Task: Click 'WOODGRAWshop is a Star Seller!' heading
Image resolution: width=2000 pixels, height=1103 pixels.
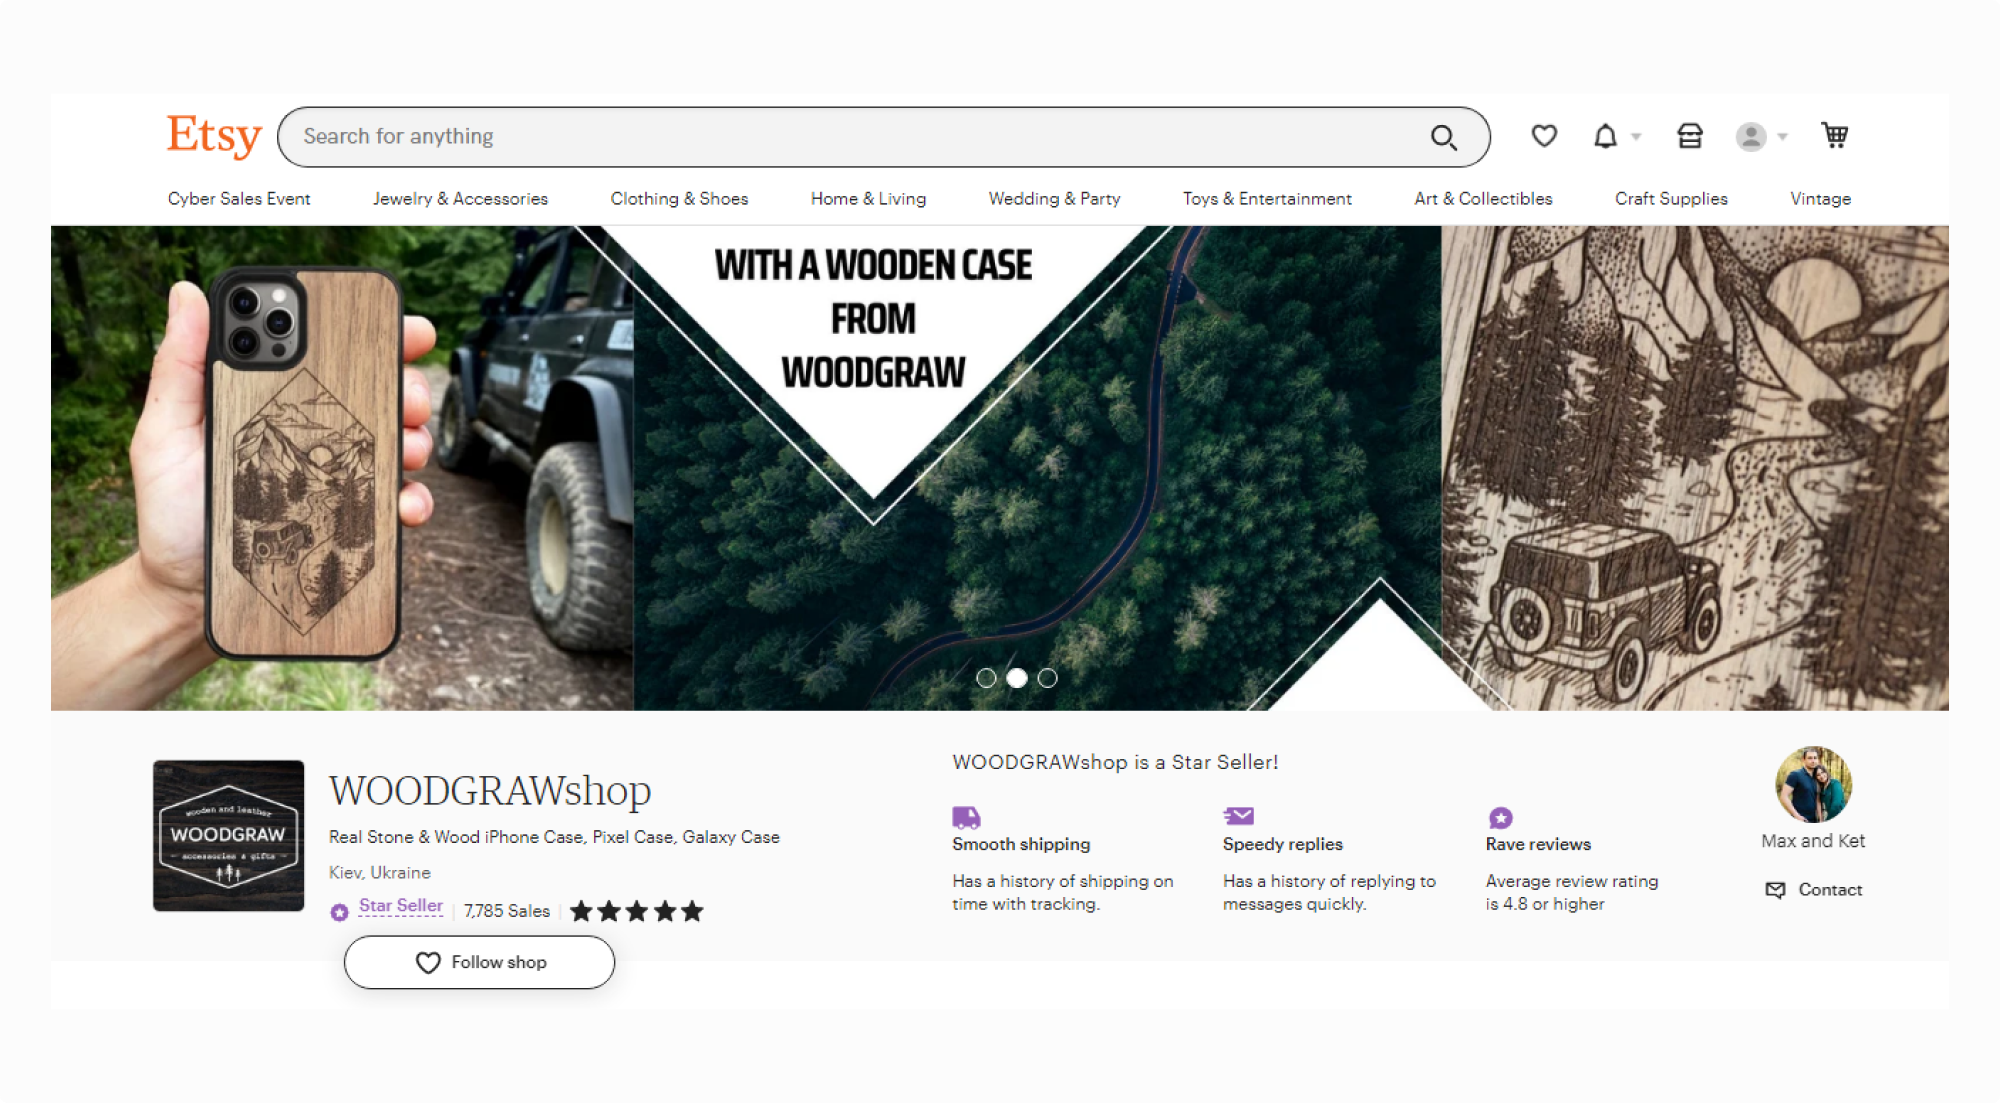Action: click(1115, 763)
